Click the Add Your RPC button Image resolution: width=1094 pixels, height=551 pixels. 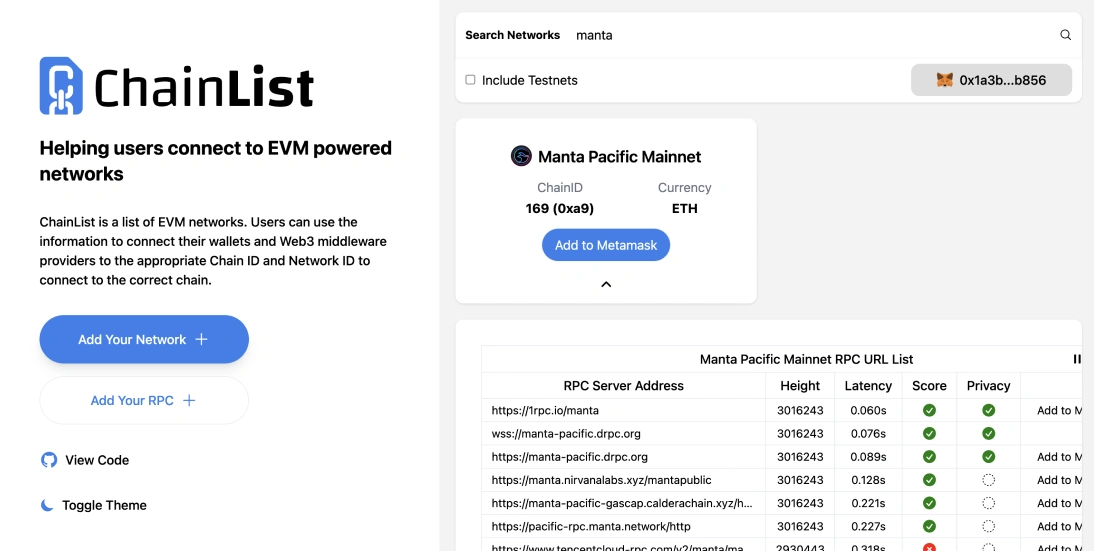point(144,400)
